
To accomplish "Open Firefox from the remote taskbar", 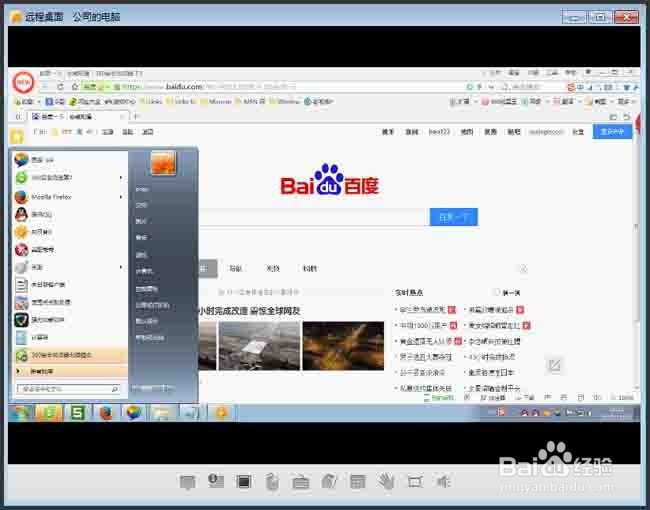I will [106, 413].
